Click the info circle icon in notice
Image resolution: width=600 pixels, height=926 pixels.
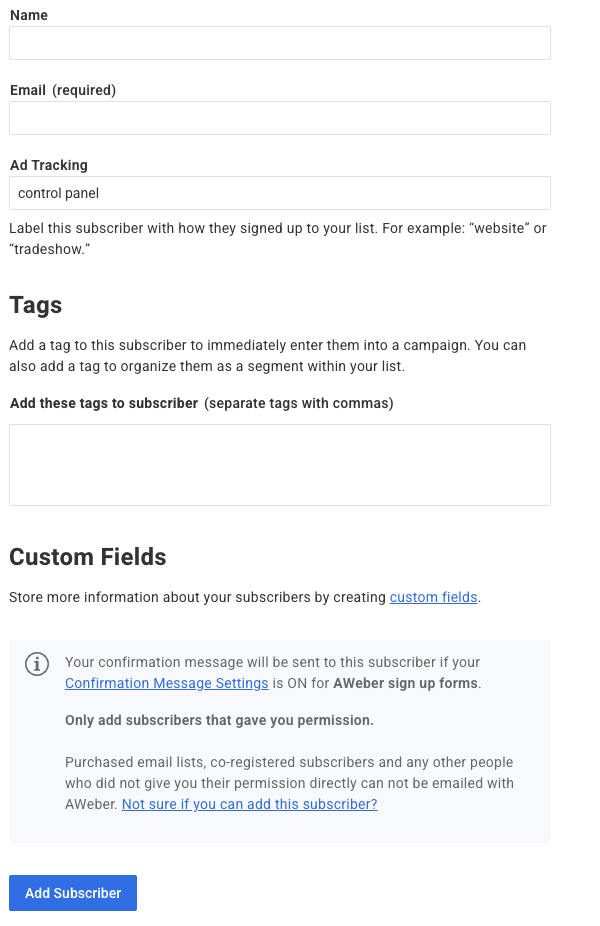pyautogui.click(x=37, y=664)
